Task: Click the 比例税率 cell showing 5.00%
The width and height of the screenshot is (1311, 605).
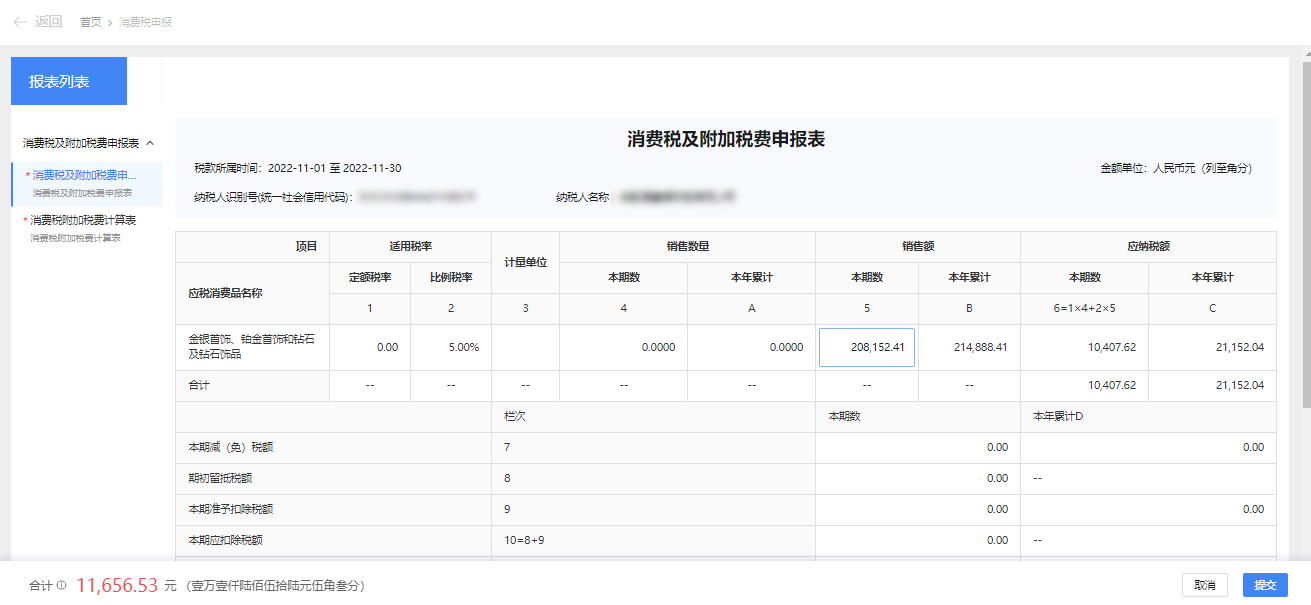Action: pyautogui.click(x=450, y=348)
